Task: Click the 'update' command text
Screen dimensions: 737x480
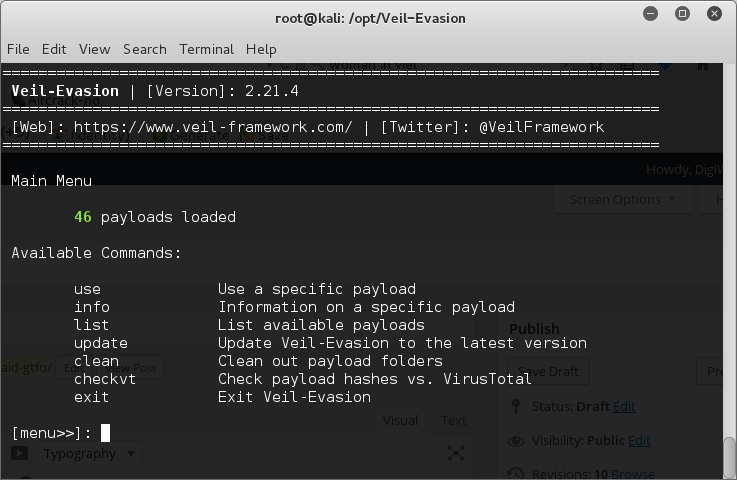Action: (101, 343)
